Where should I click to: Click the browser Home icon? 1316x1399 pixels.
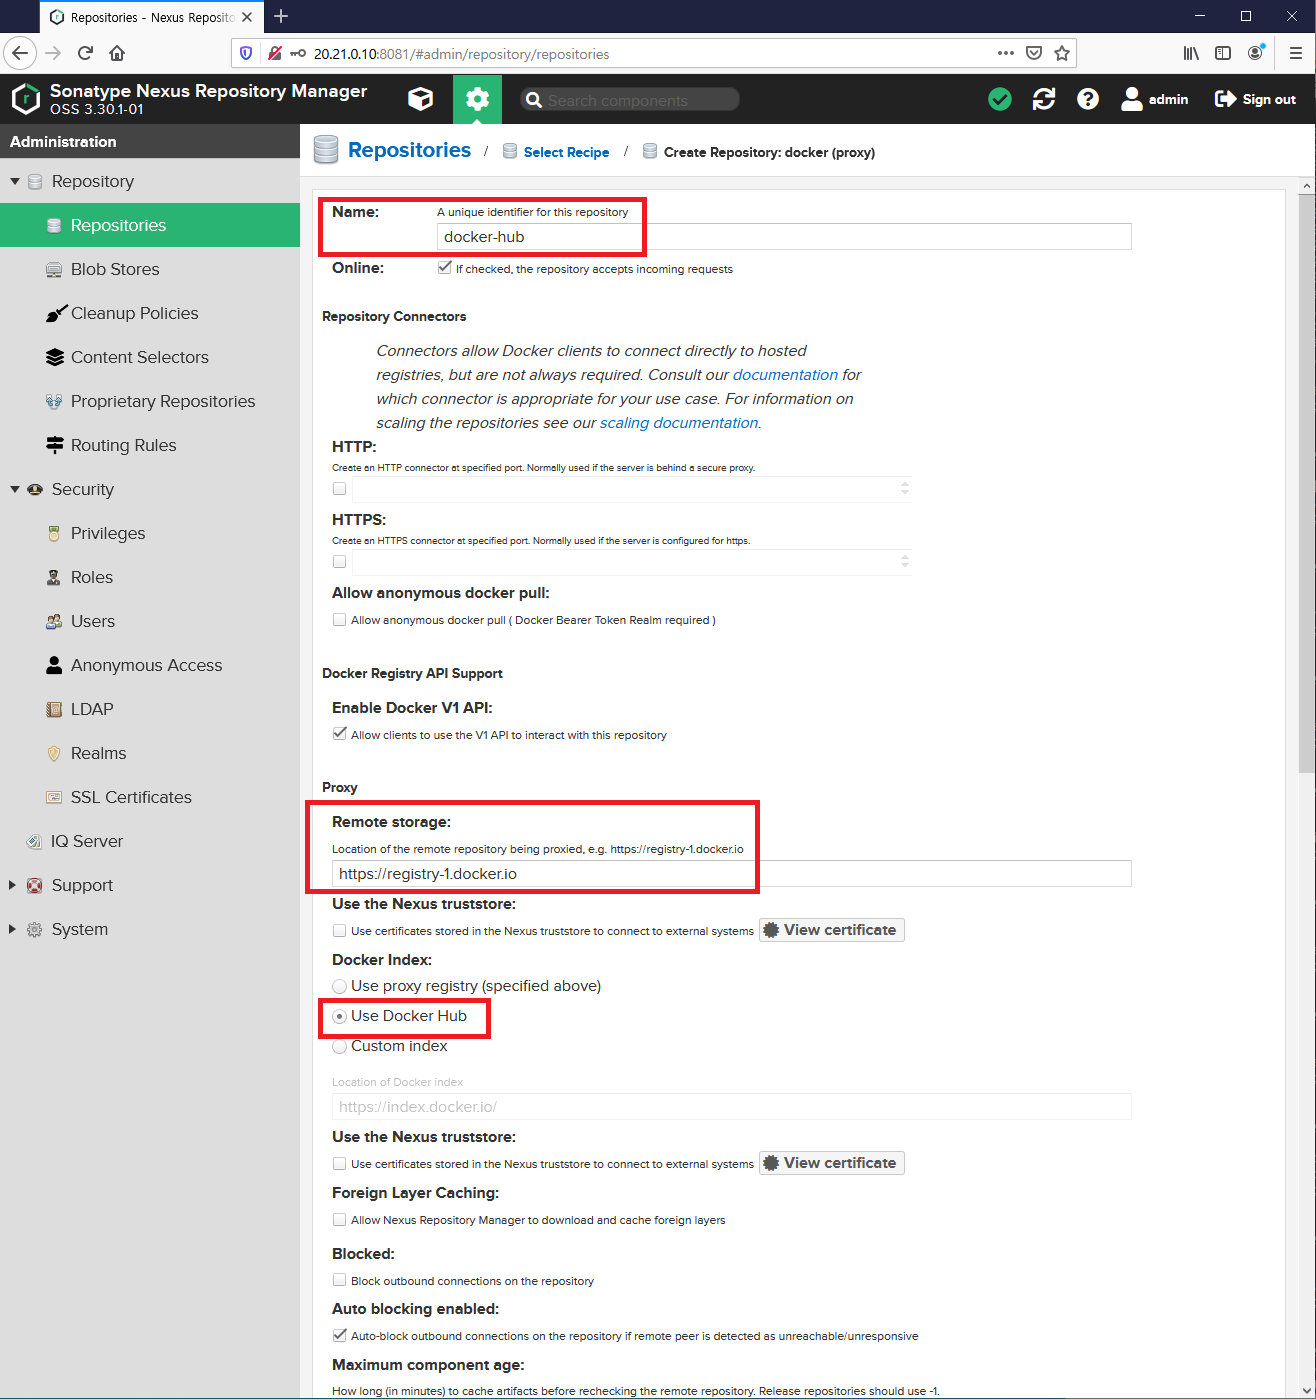[x=117, y=53]
